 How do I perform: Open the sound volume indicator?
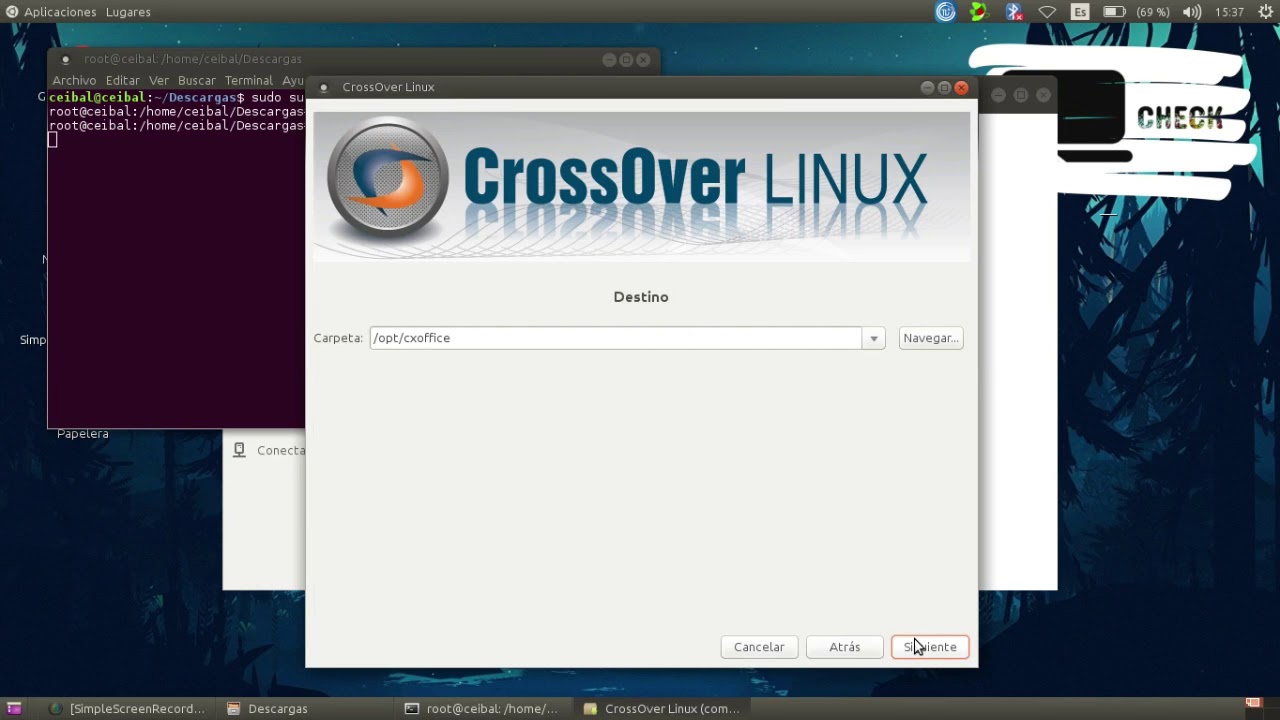[x=1192, y=12]
